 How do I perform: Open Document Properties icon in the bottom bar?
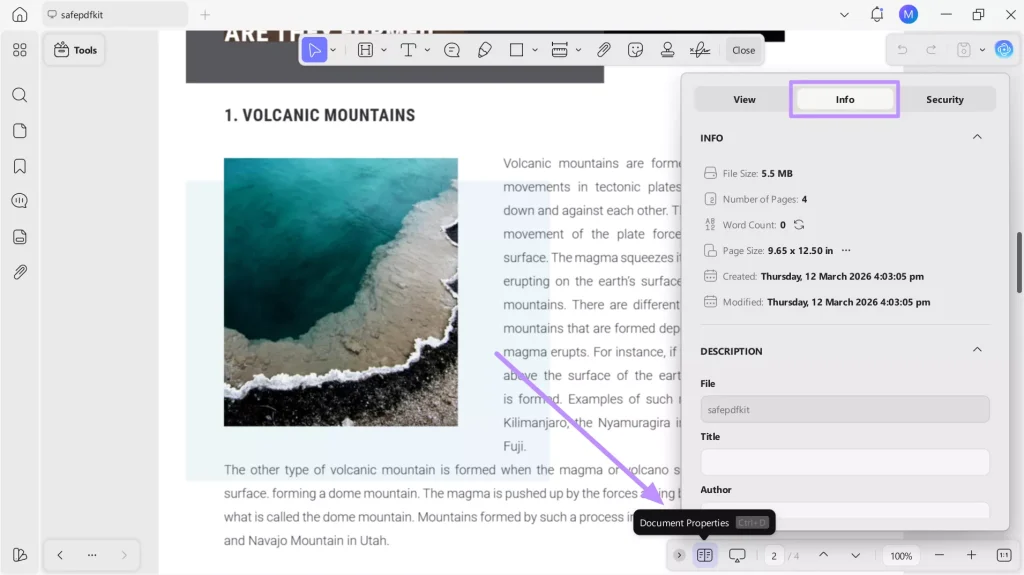point(704,555)
